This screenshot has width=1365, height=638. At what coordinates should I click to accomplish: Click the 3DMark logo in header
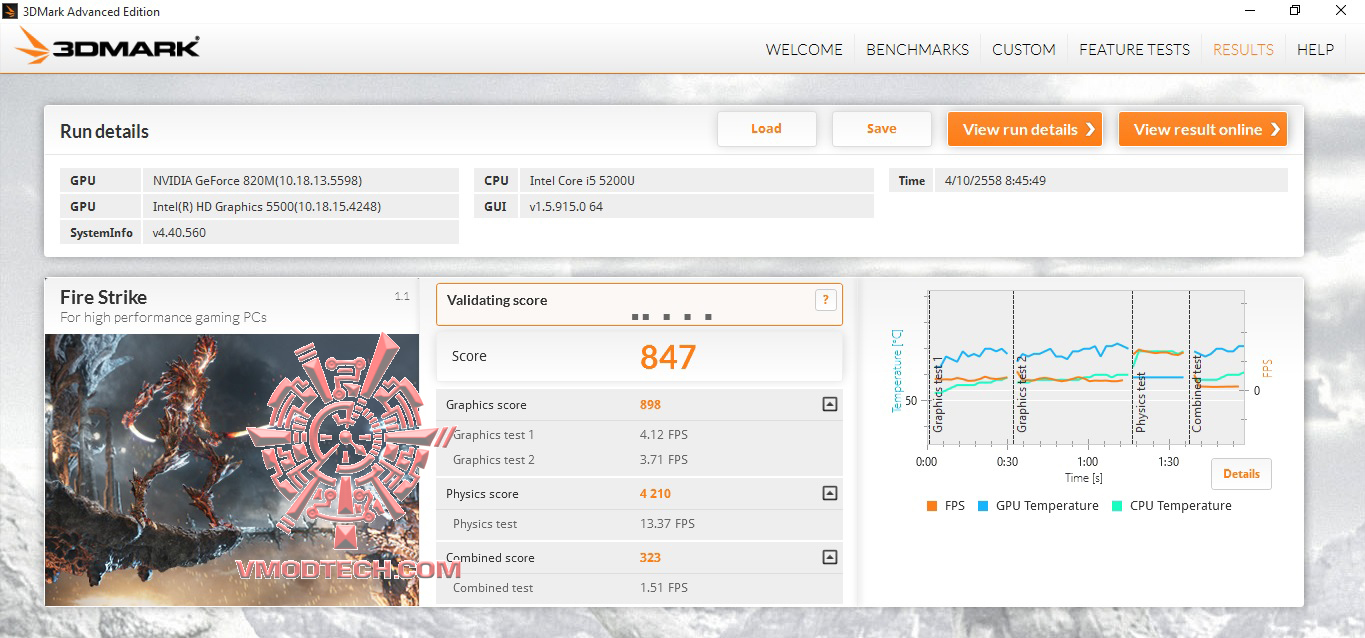point(108,47)
